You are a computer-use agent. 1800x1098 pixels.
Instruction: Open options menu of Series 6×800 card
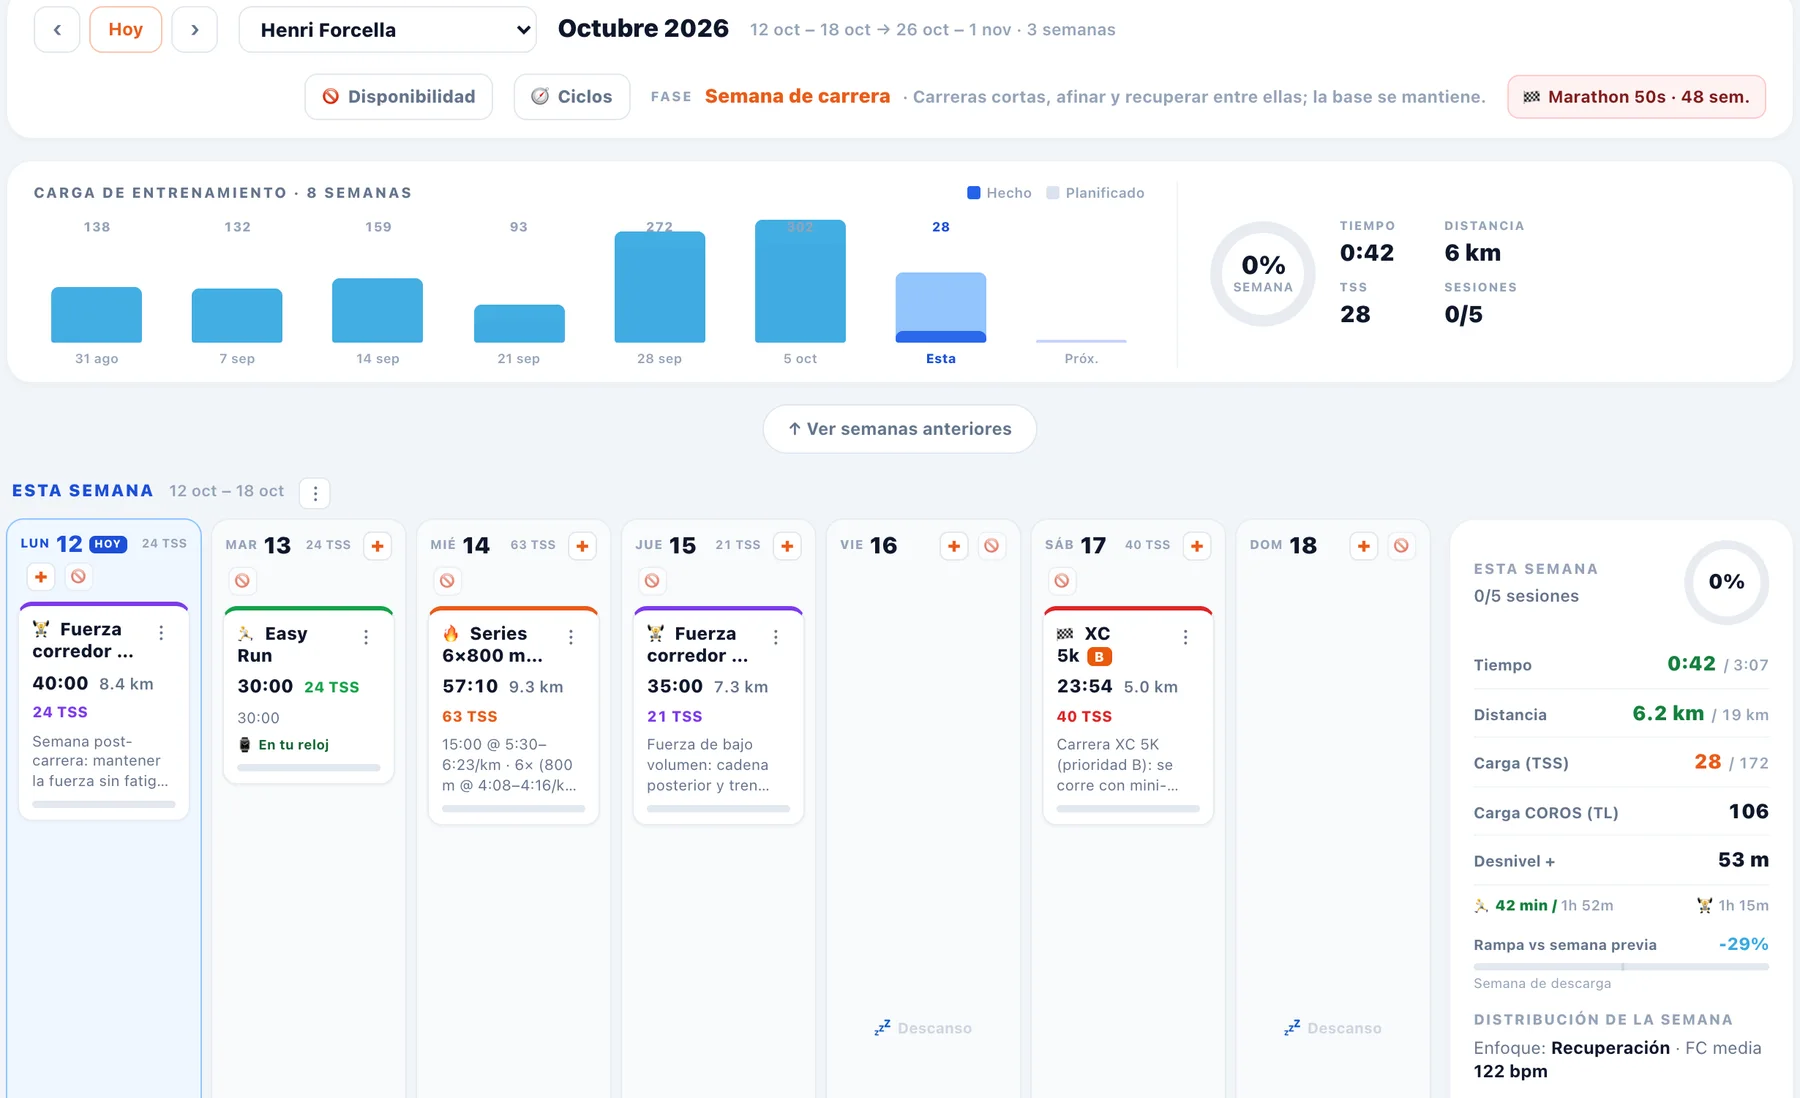[x=571, y=637]
